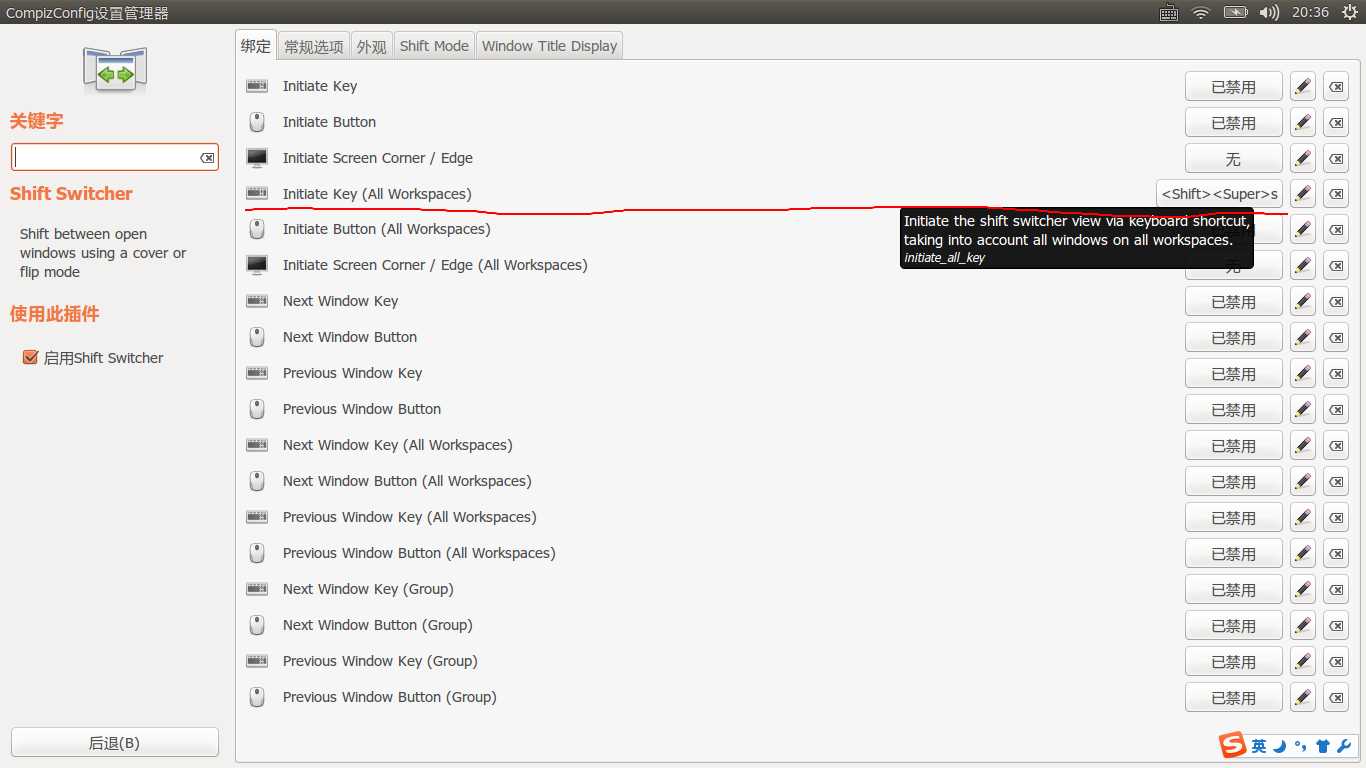
Task: Edit Next Window Key (All Workspaces) pencil icon
Action: coord(1302,446)
